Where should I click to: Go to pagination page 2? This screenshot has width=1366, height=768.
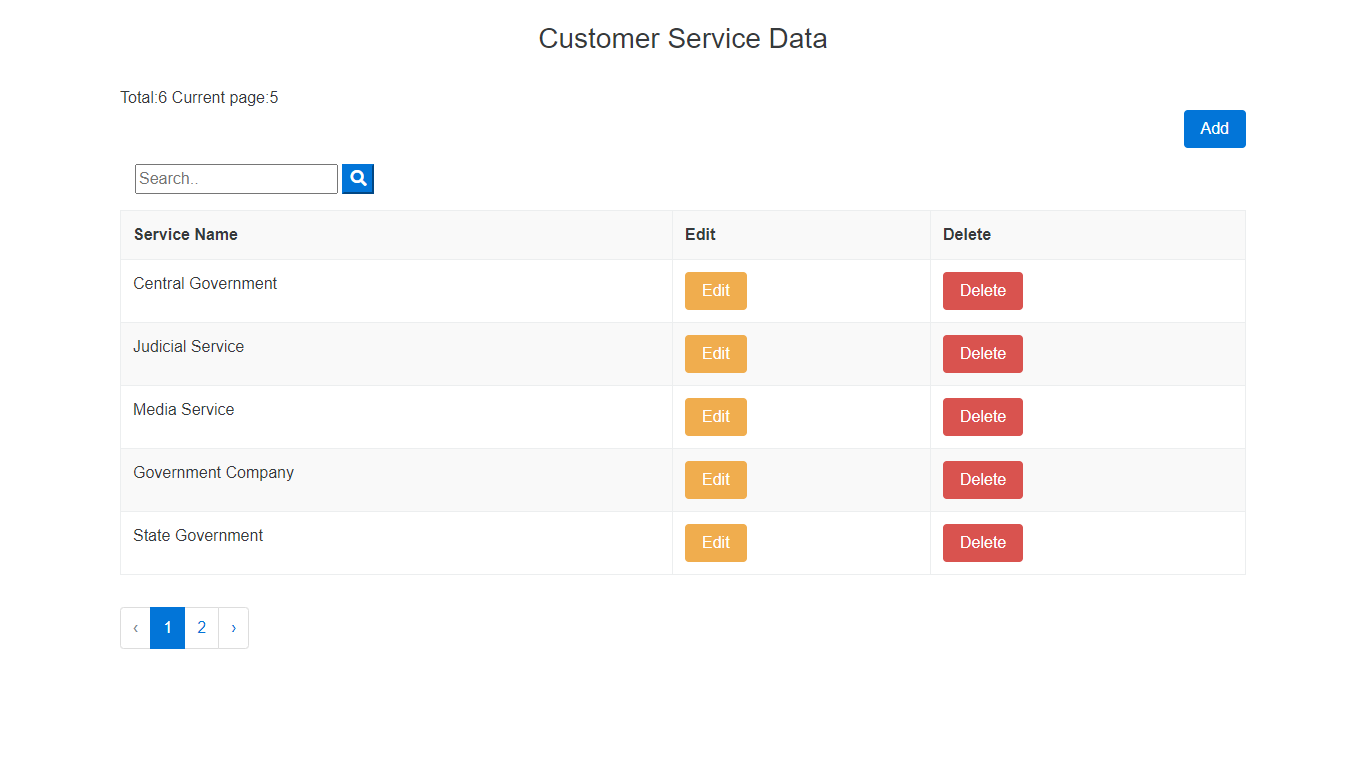(202, 628)
